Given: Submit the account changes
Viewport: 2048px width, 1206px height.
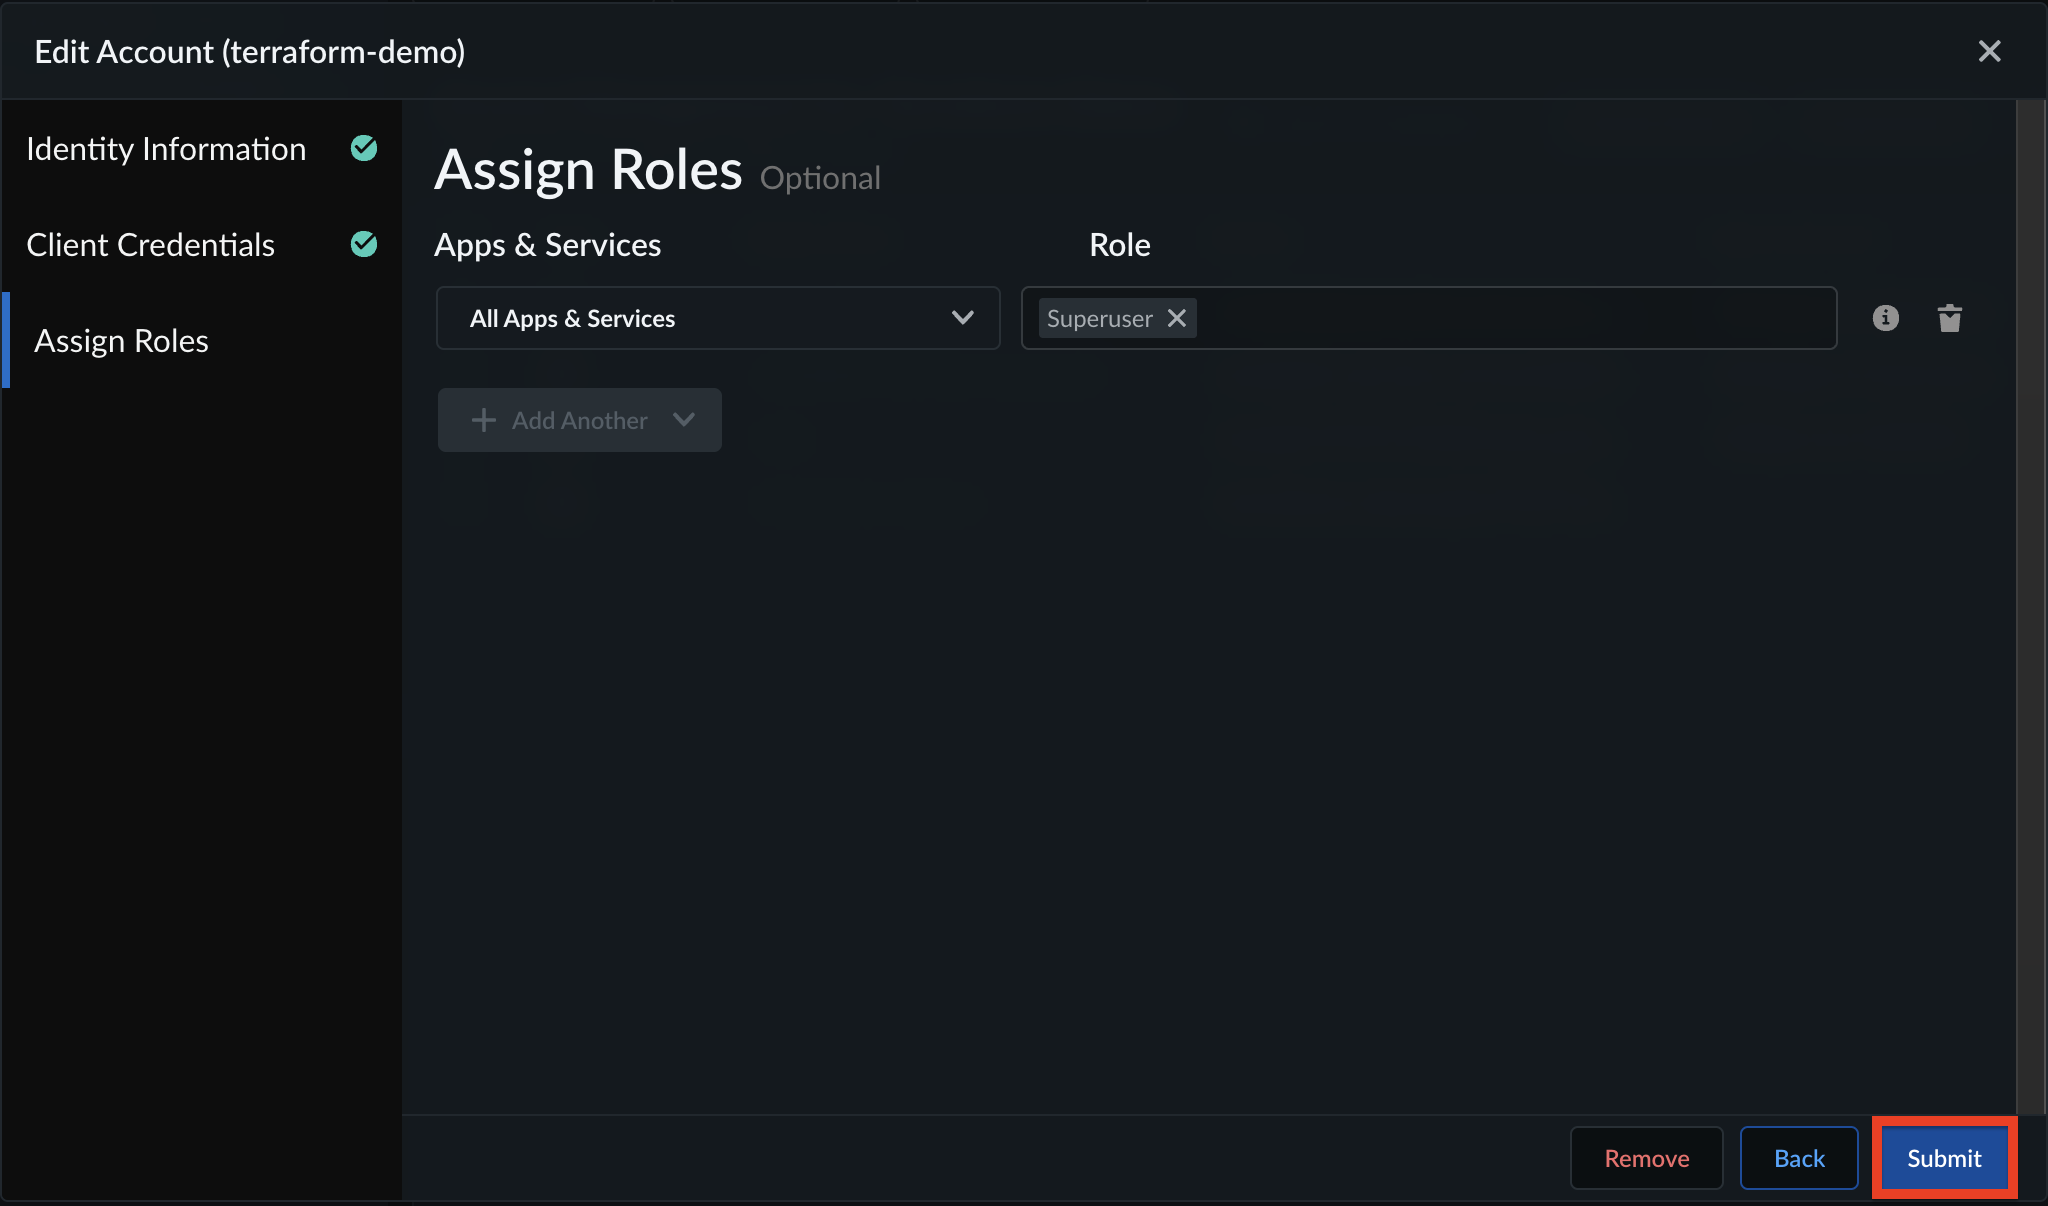Looking at the screenshot, I should coord(1944,1158).
